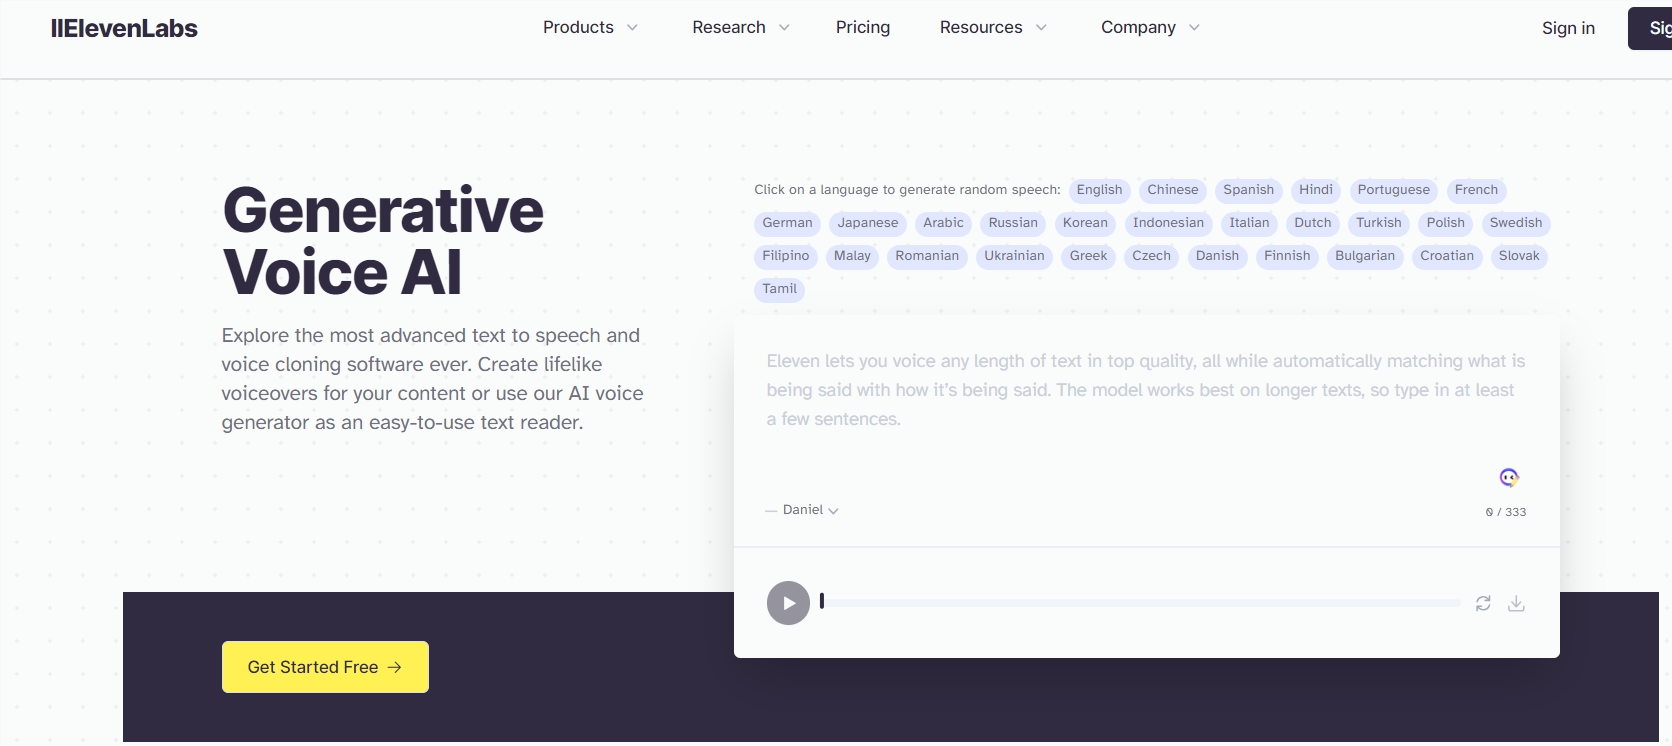The height and width of the screenshot is (746, 1672).
Task: Play the generated speech audio
Action: 788,603
